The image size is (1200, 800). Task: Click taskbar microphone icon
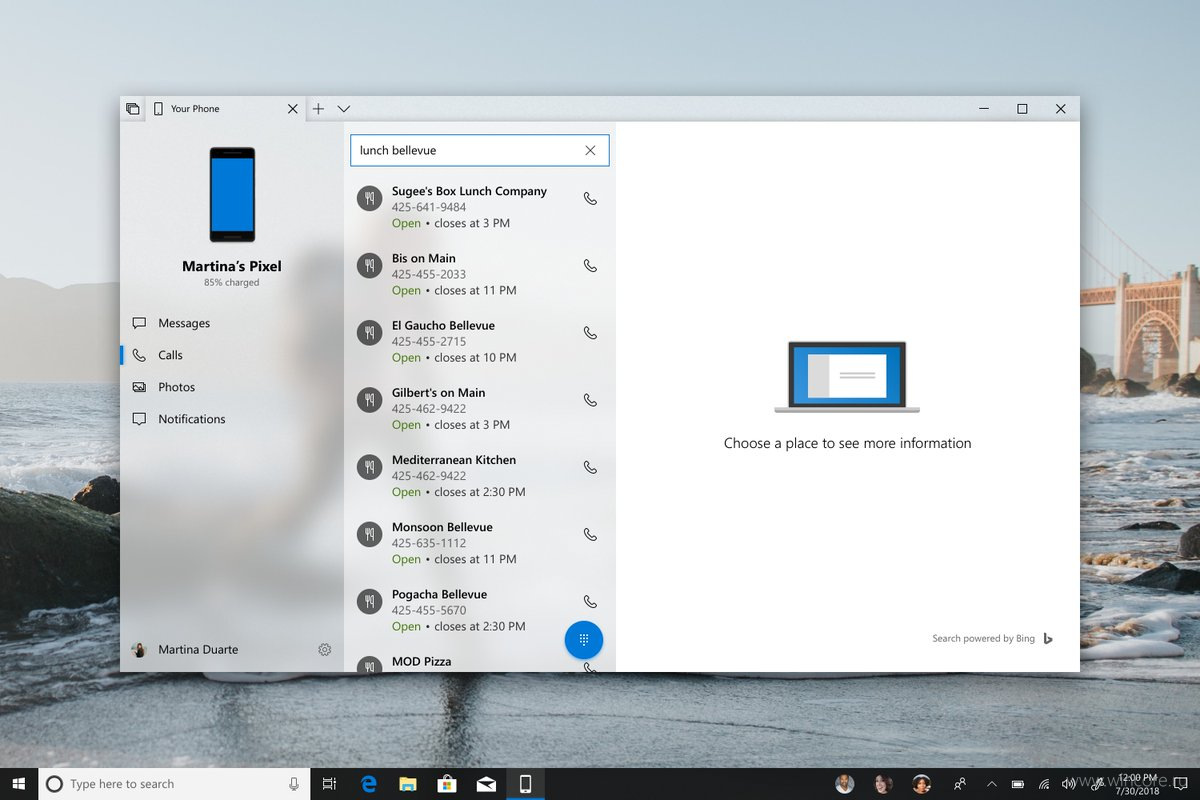[x=294, y=784]
